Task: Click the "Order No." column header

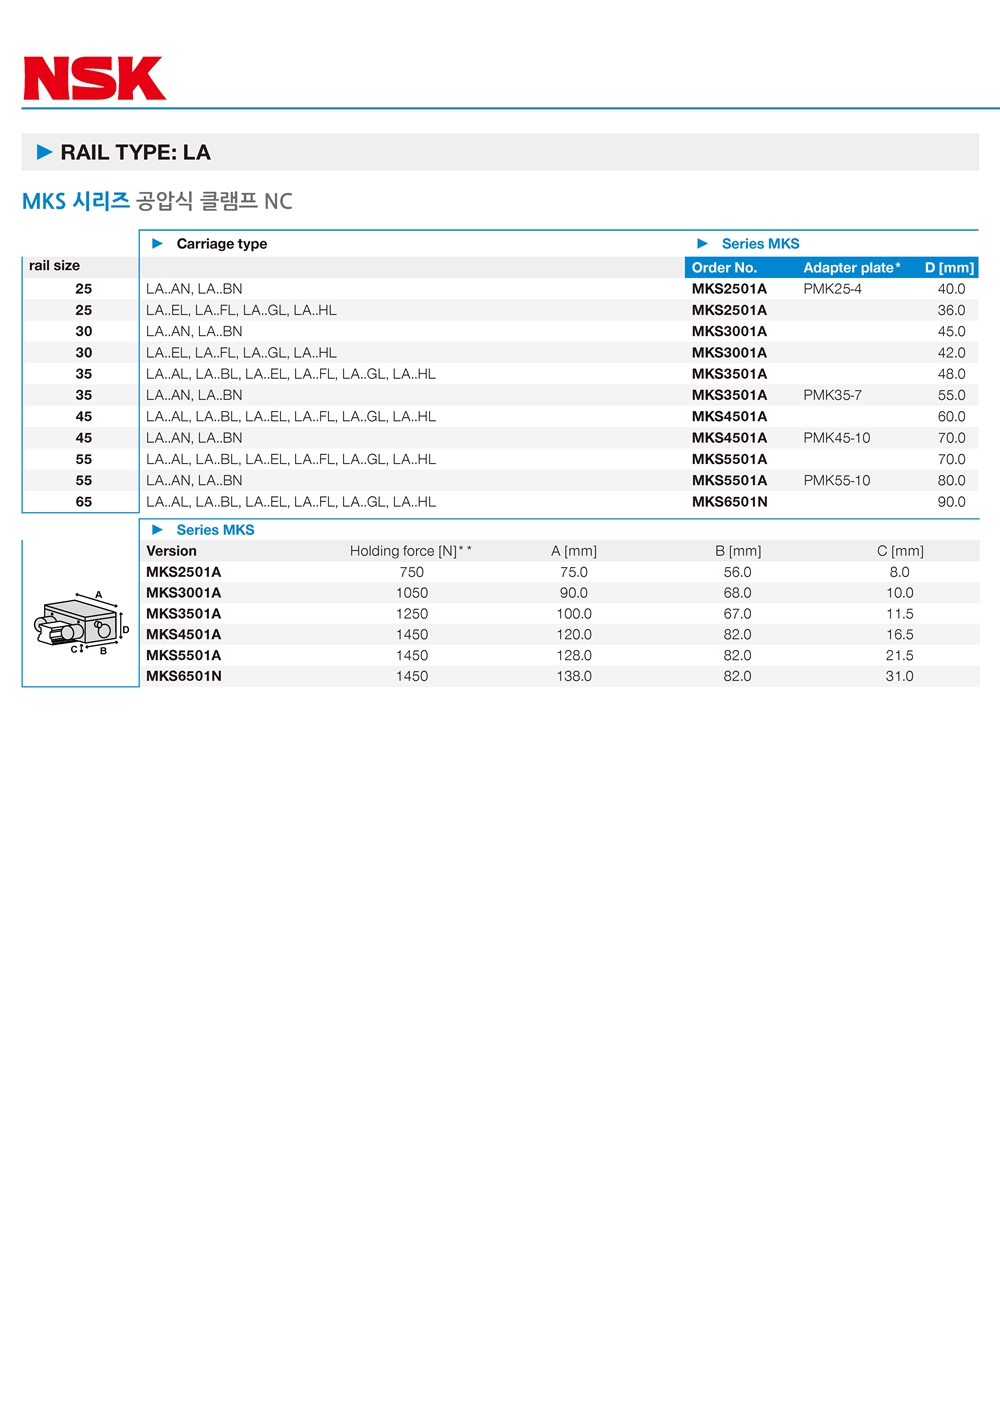Action: pos(724,267)
